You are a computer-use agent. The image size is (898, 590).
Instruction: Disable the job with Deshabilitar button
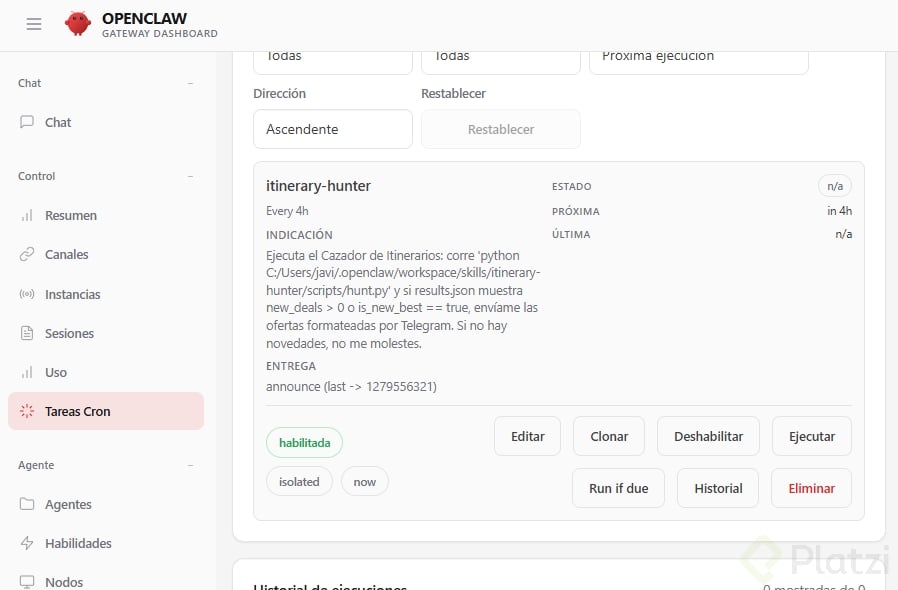[x=708, y=436]
